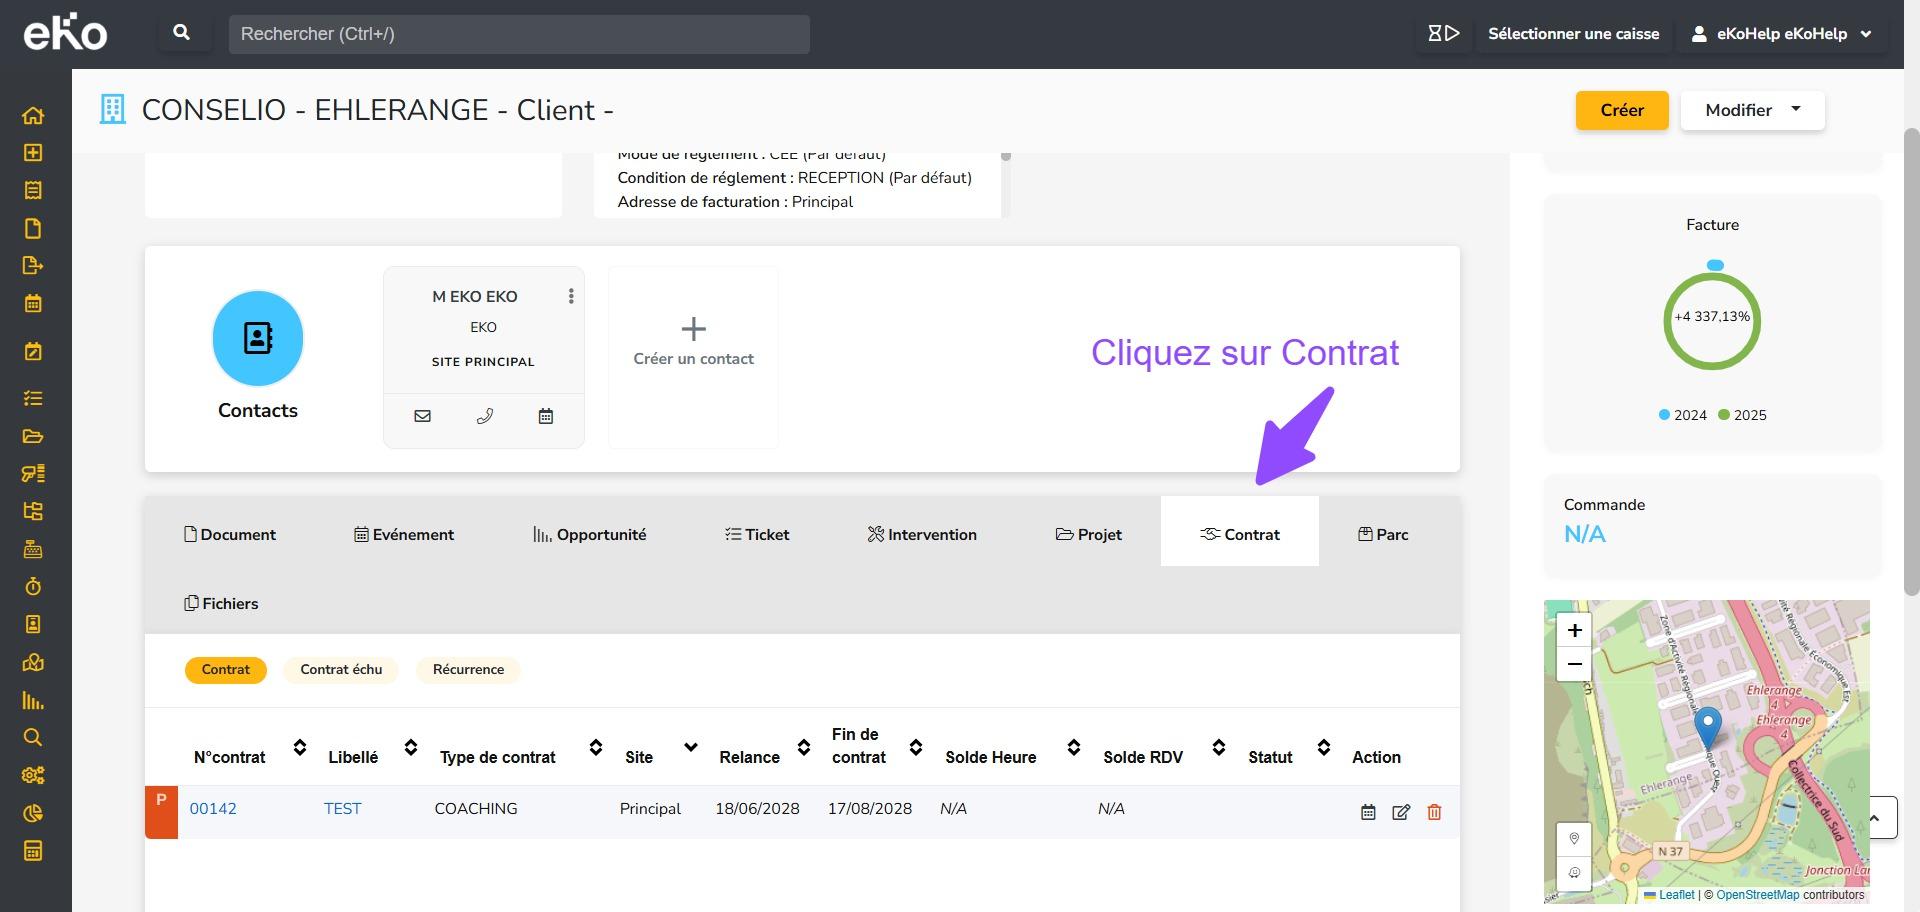Open the eKoHelp user account menu
Image resolution: width=1920 pixels, height=912 pixels.
pyautogui.click(x=1781, y=34)
